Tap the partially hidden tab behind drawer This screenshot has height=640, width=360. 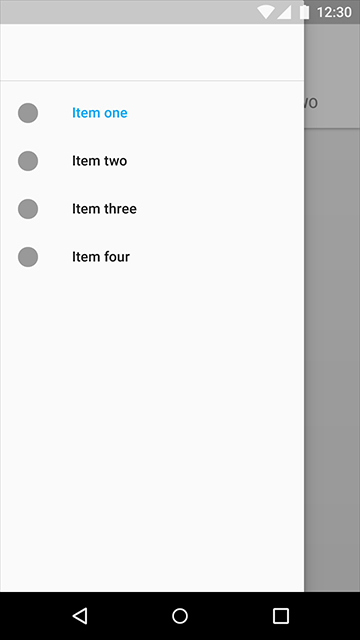(x=311, y=103)
